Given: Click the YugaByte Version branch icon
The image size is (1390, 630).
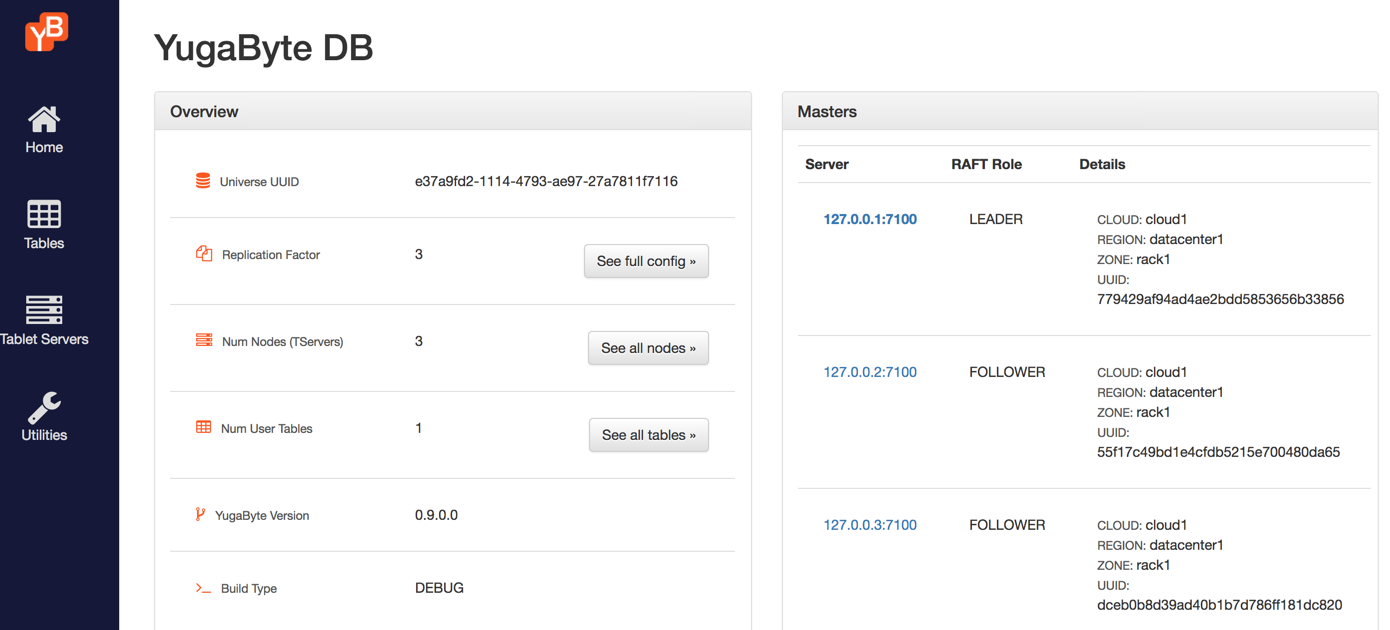Looking at the screenshot, I should [x=201, y=515].
